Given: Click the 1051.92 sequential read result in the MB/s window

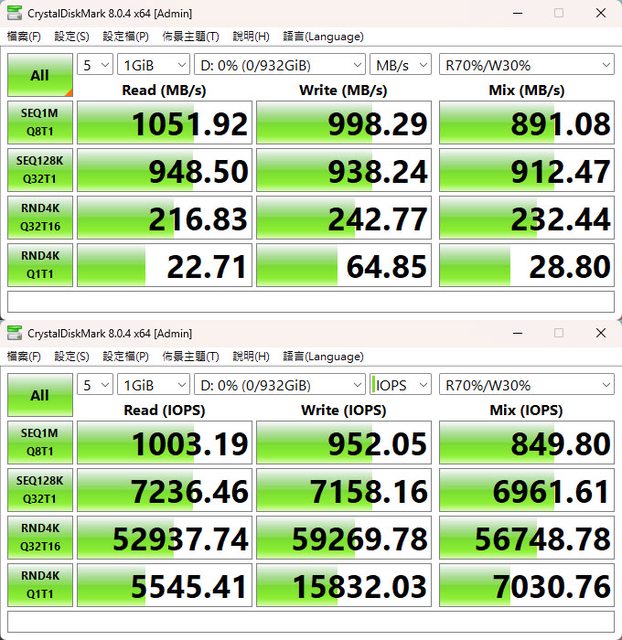Looking at the screenshot, I should (x=164, y=123).
